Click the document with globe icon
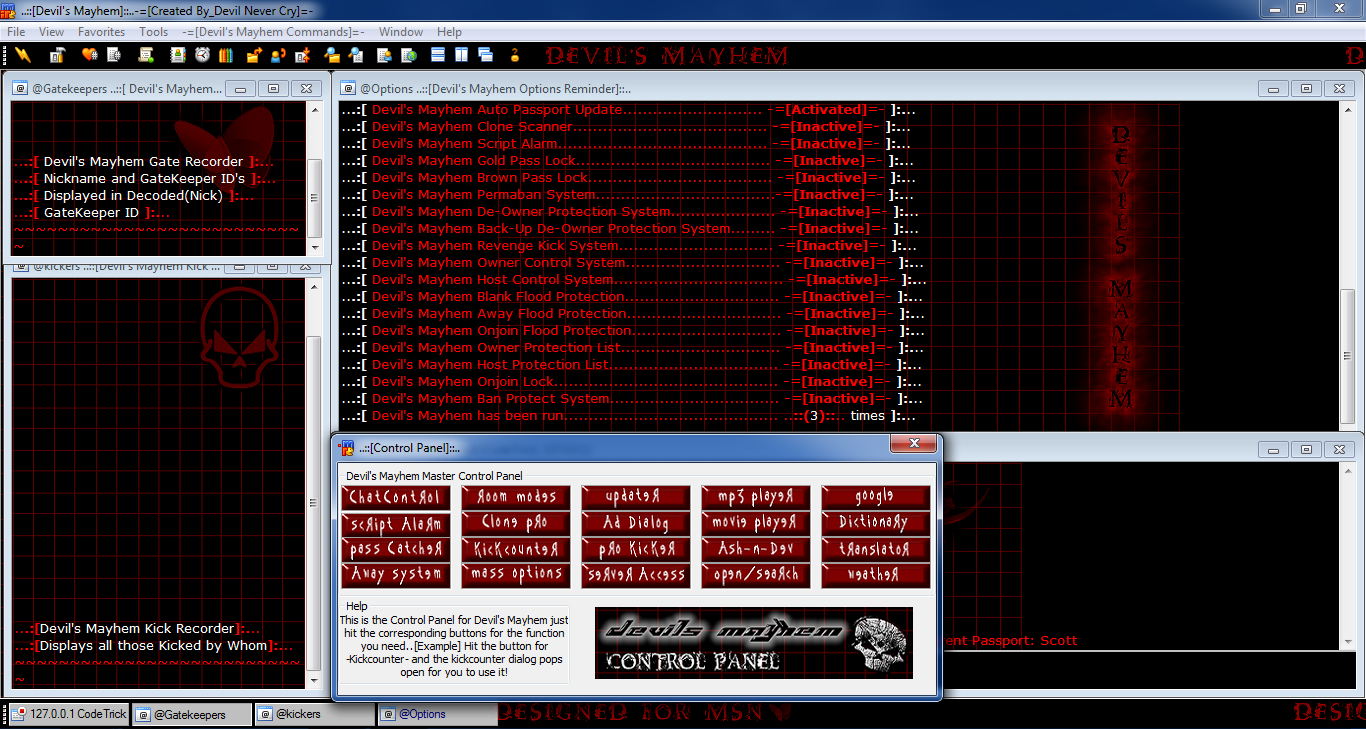1366x729 pixels. [x=409, y=55]
